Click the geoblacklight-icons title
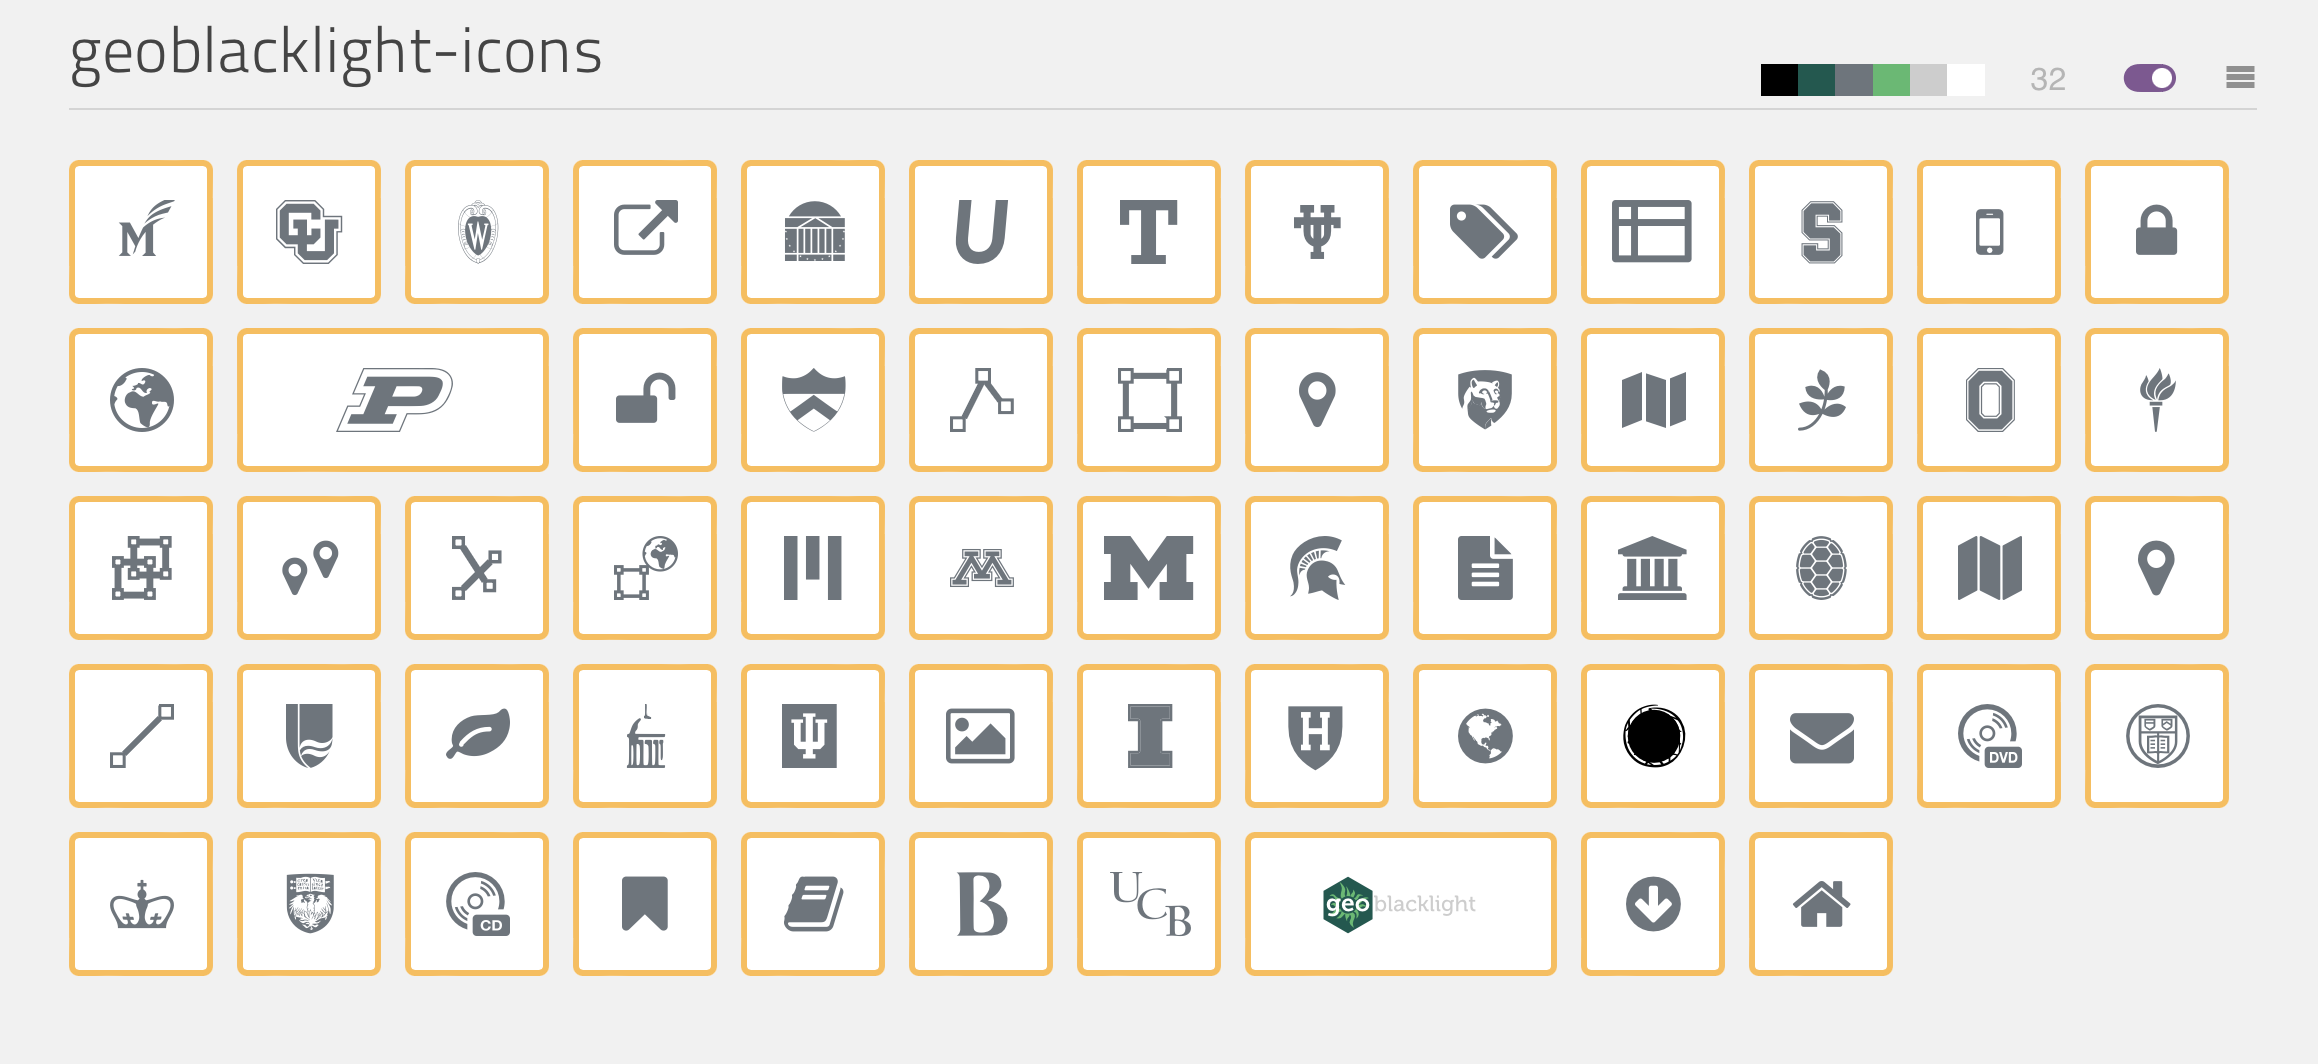Image resolution: width=2318 pixels, height=1064 pixels. point(336,52)
